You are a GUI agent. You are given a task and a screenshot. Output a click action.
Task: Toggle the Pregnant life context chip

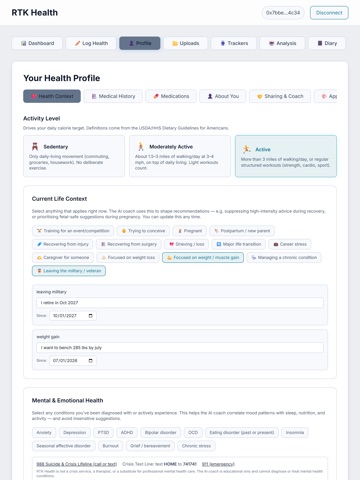coord(189,231)
